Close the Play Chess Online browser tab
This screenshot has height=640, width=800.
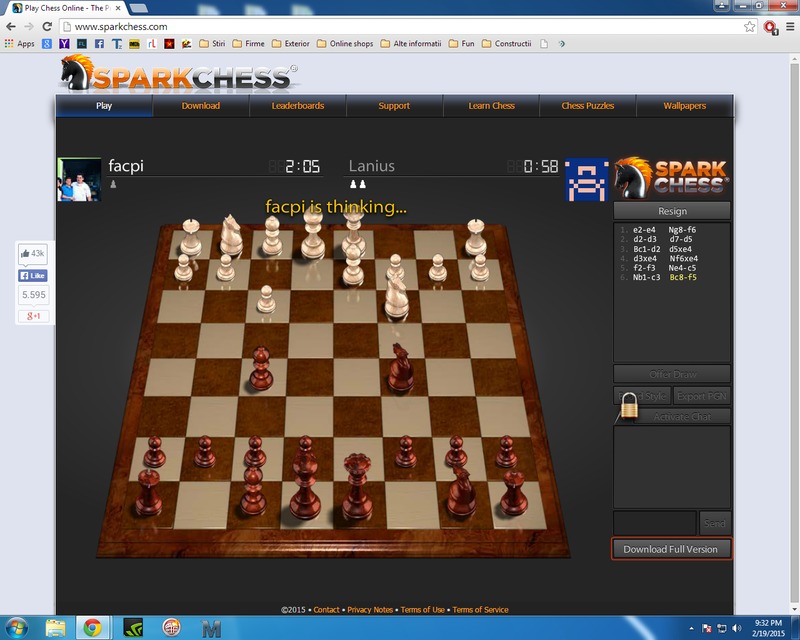click(118, 8)
